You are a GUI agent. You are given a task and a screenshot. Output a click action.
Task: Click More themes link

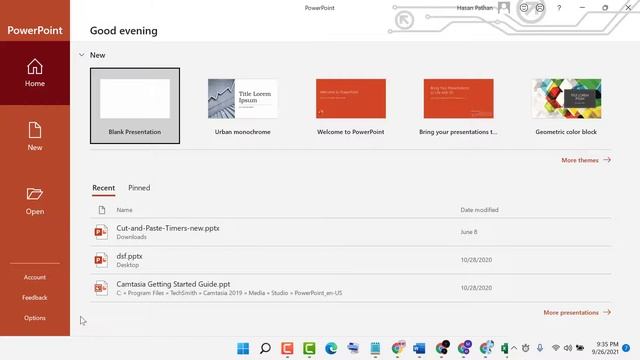[x=586, y=160]
